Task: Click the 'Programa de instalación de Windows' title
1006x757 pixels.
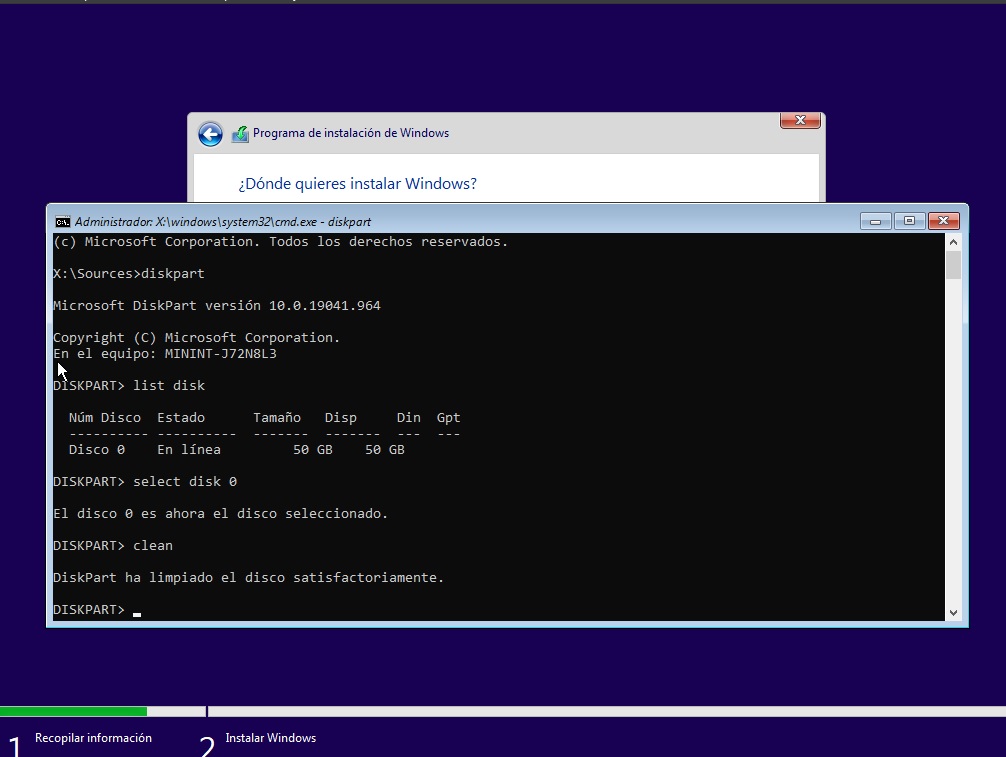Action: [351, 133]
